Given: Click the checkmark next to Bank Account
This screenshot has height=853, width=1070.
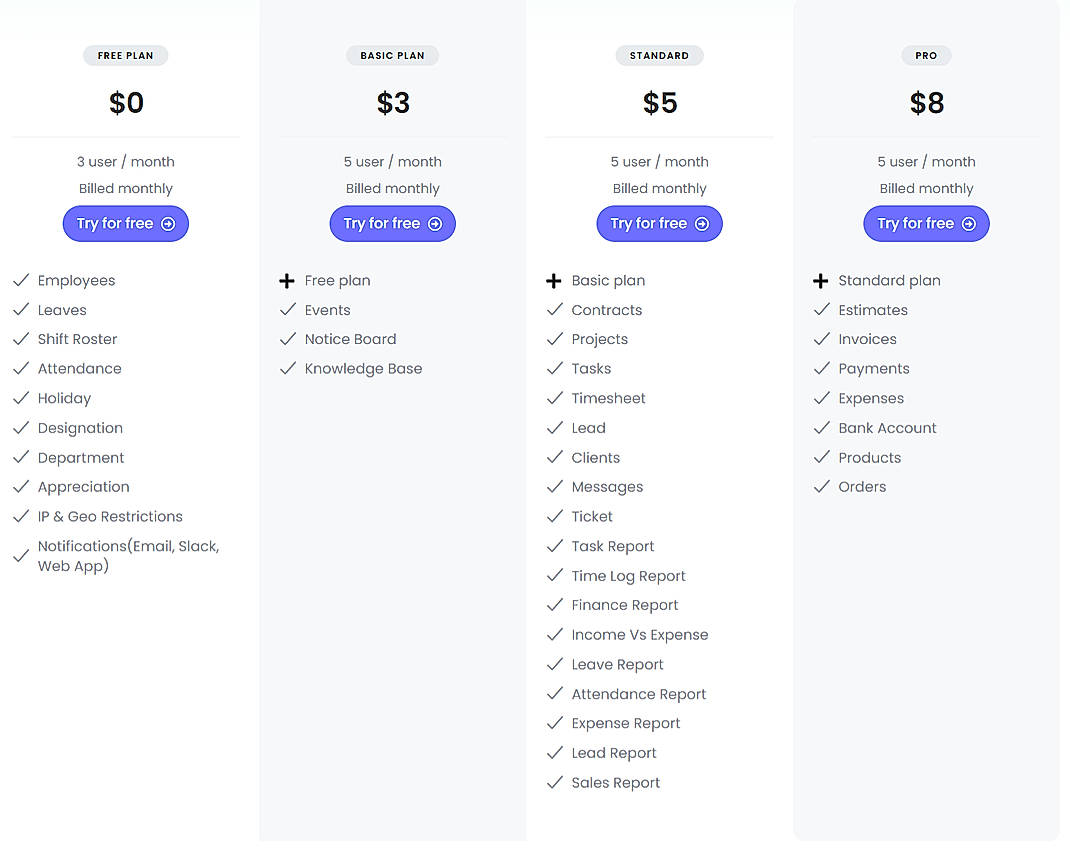Looking at the screenshot, I should click(822, 427).
